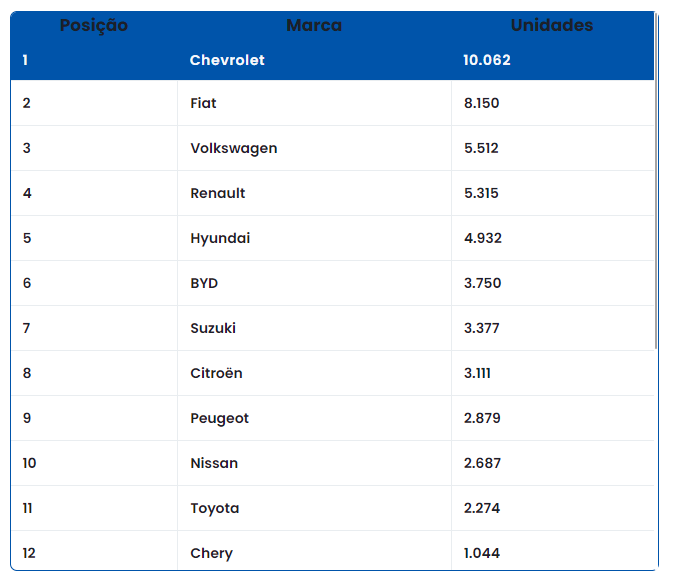Click the Marca column header

coord(314,25)
